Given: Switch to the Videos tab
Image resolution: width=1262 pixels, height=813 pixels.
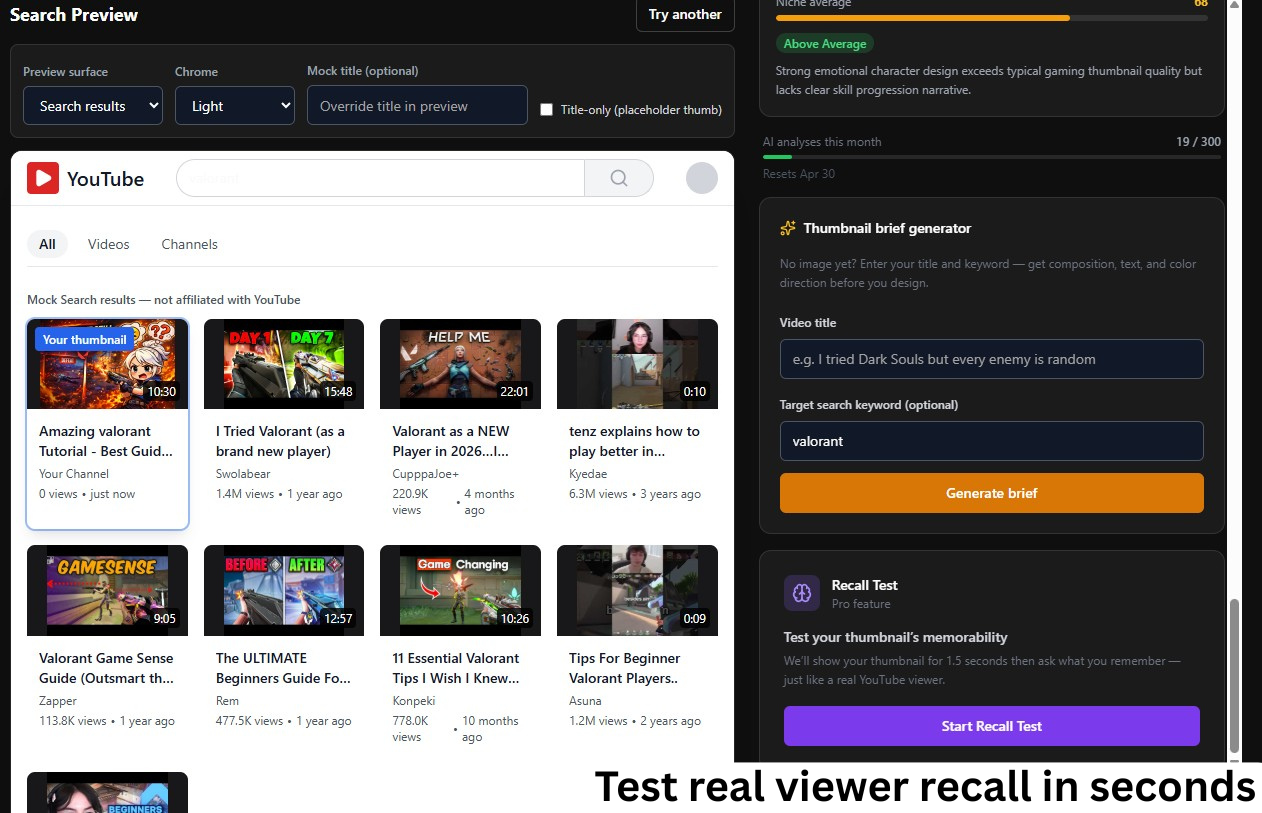Looking at the screenshot, I should pos(108,244).
